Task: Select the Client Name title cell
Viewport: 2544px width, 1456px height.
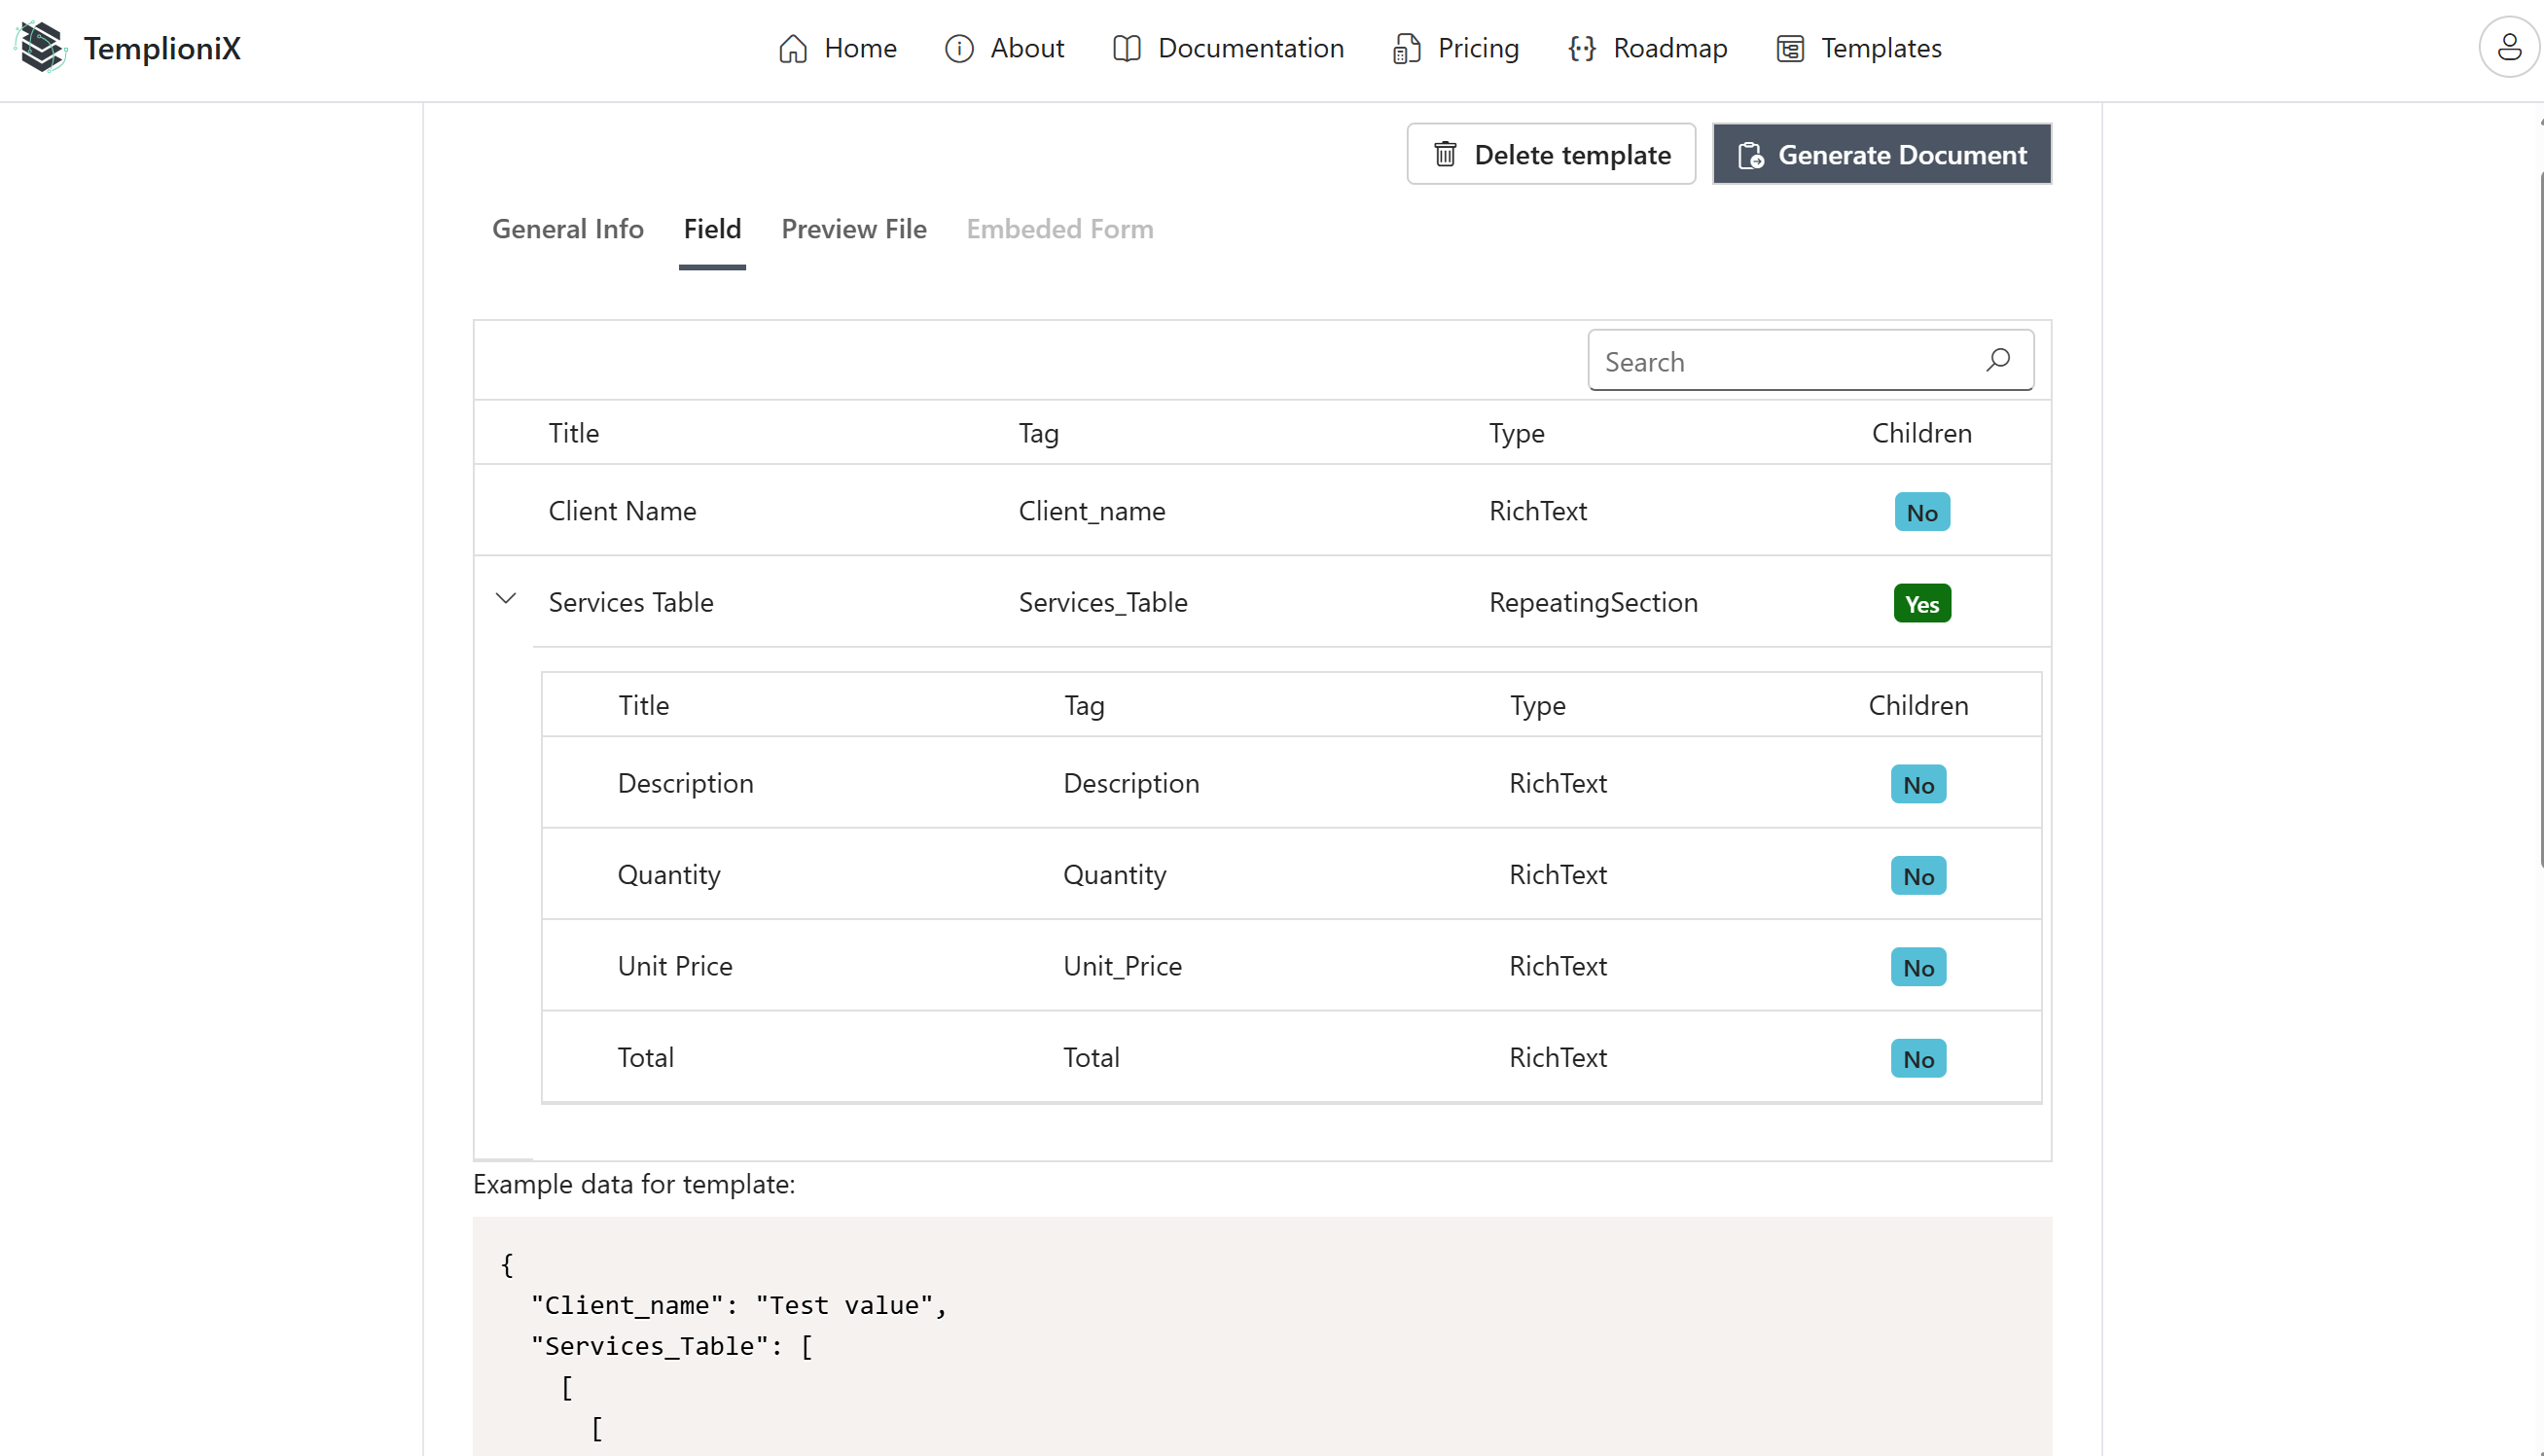Action: coord(622,511)
